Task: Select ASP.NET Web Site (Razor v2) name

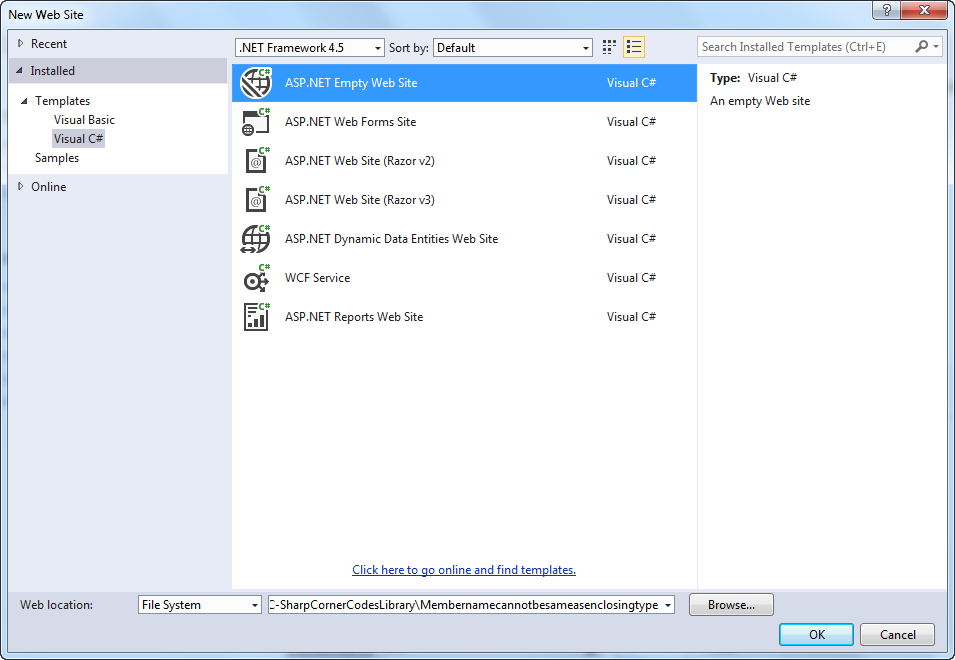Action: click(x=359, y=161)
